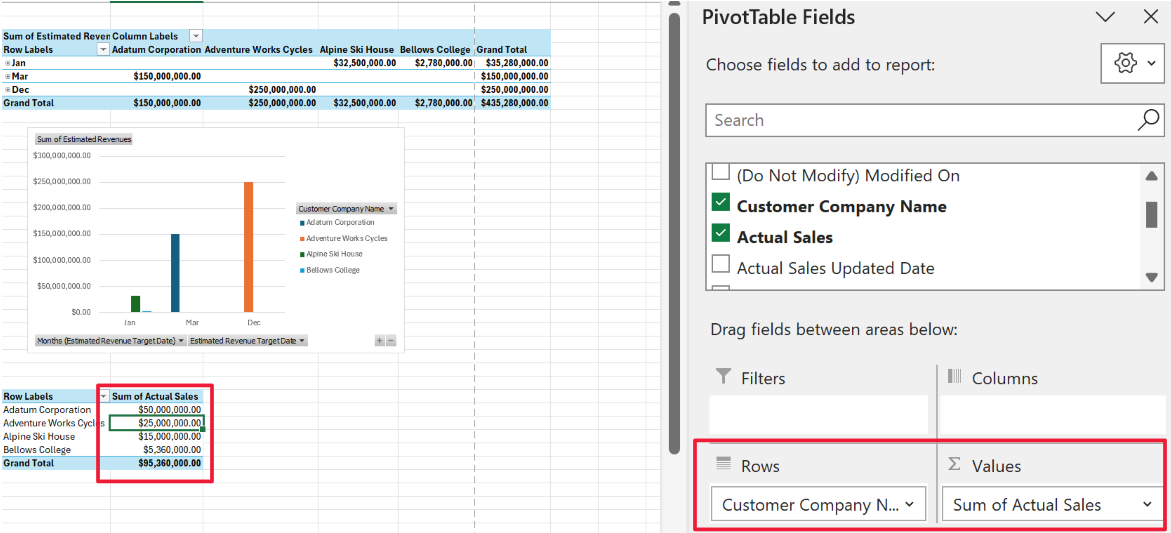Screen dimensions: 1171x533
Task: Collapse the PivotTable Fields pane with its chevron
Action: click(x=1105, y=17)
